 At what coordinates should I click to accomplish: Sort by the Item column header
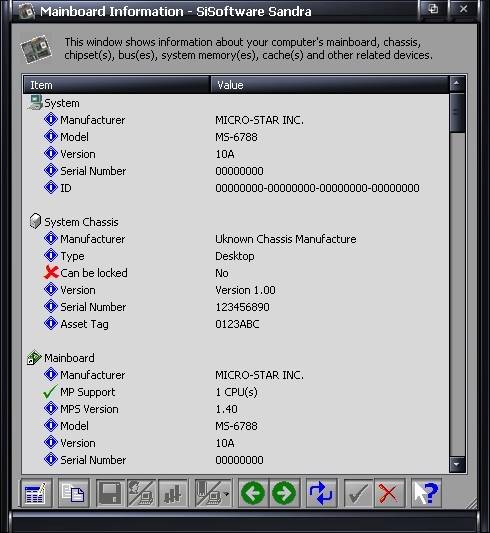click(117, 85)
